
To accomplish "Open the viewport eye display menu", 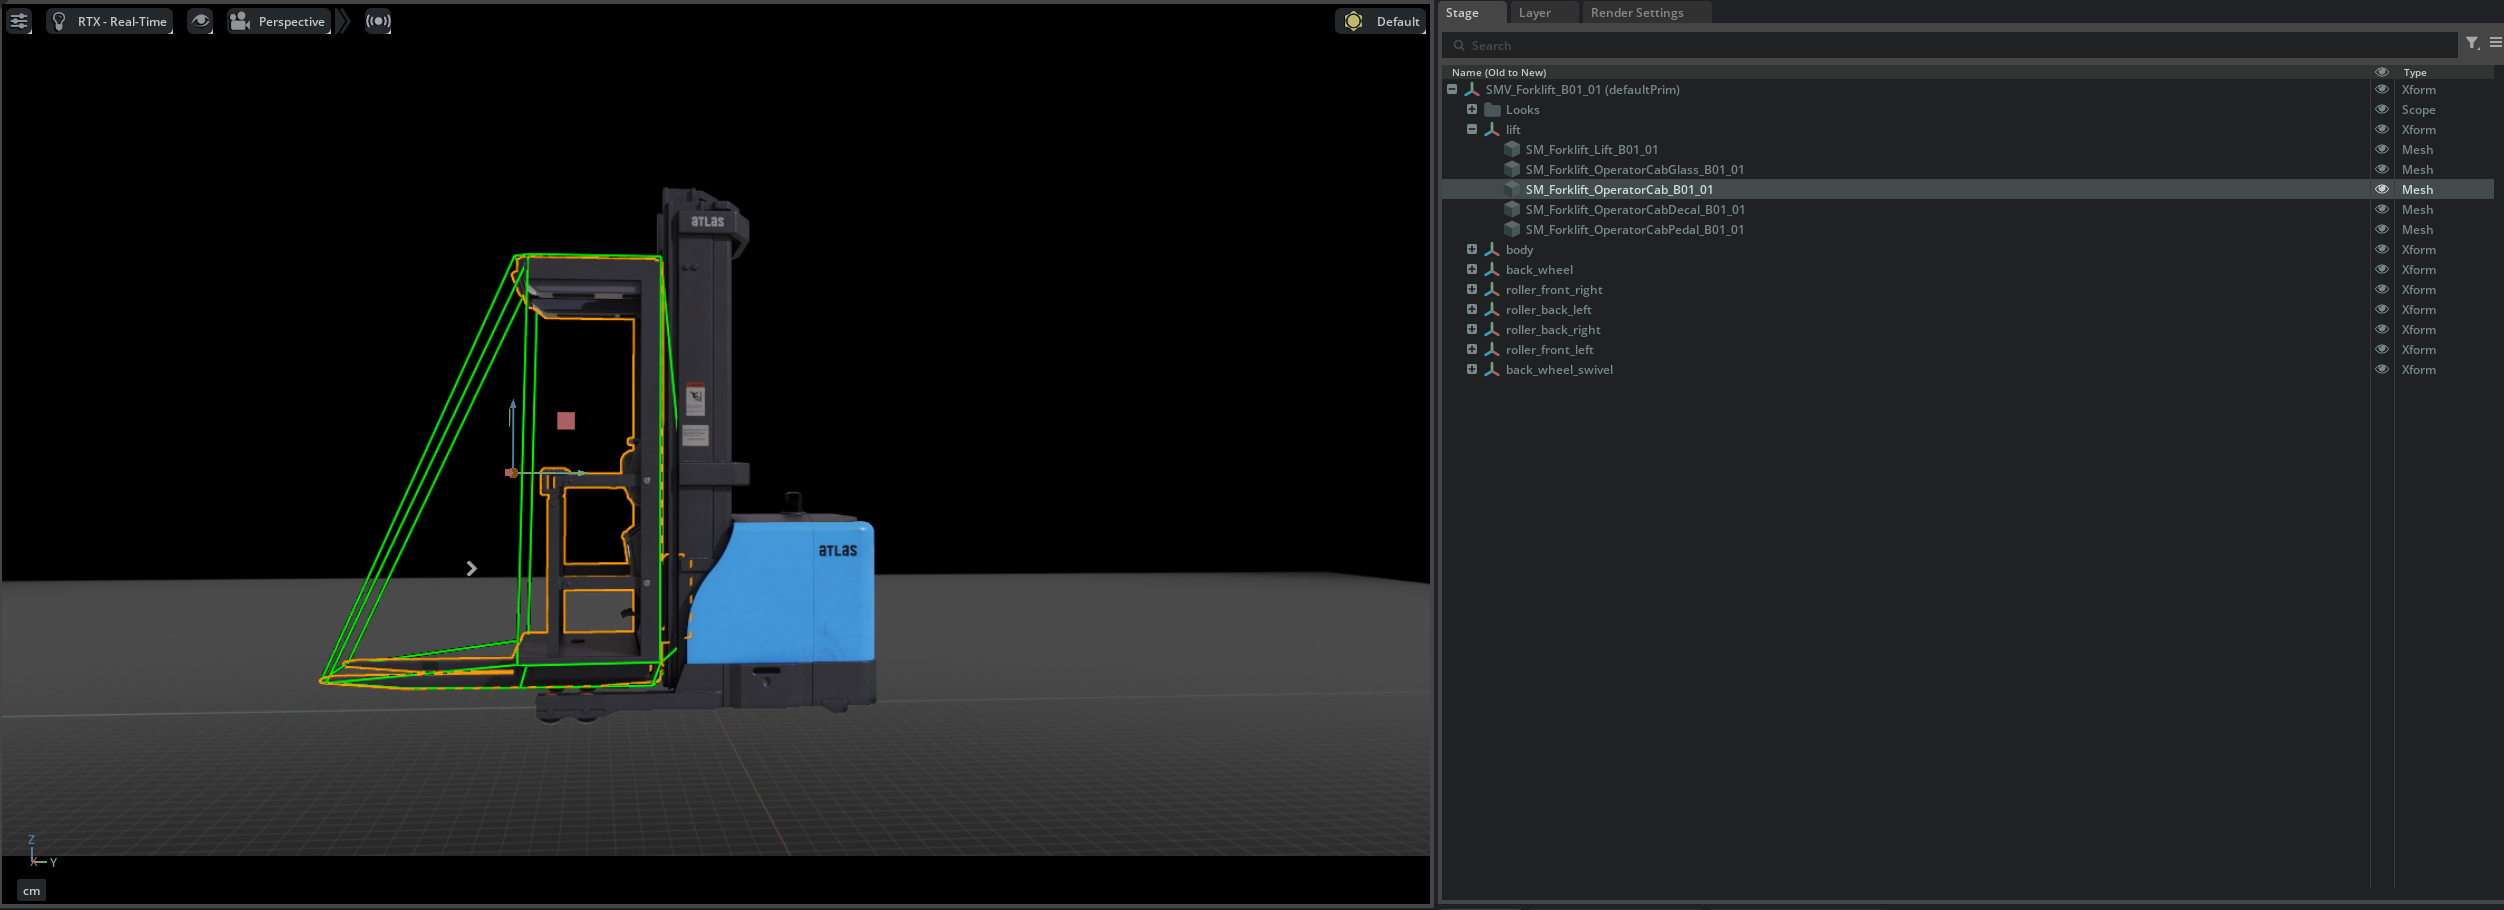I will click(x=200, y=21).
